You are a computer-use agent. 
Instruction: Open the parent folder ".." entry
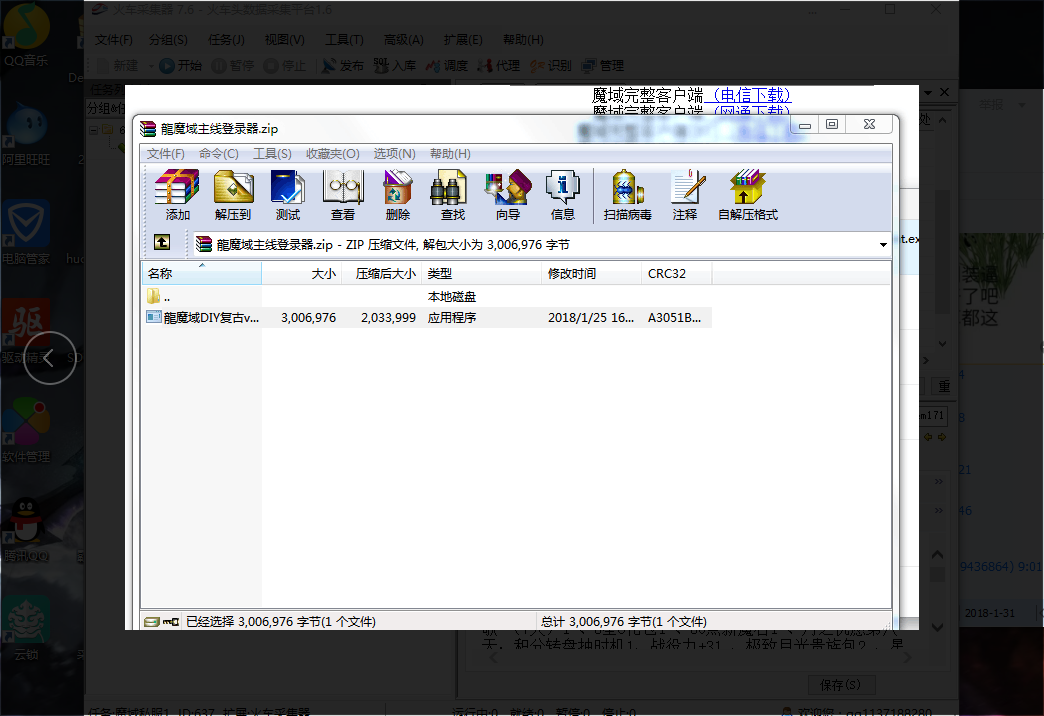166,297
